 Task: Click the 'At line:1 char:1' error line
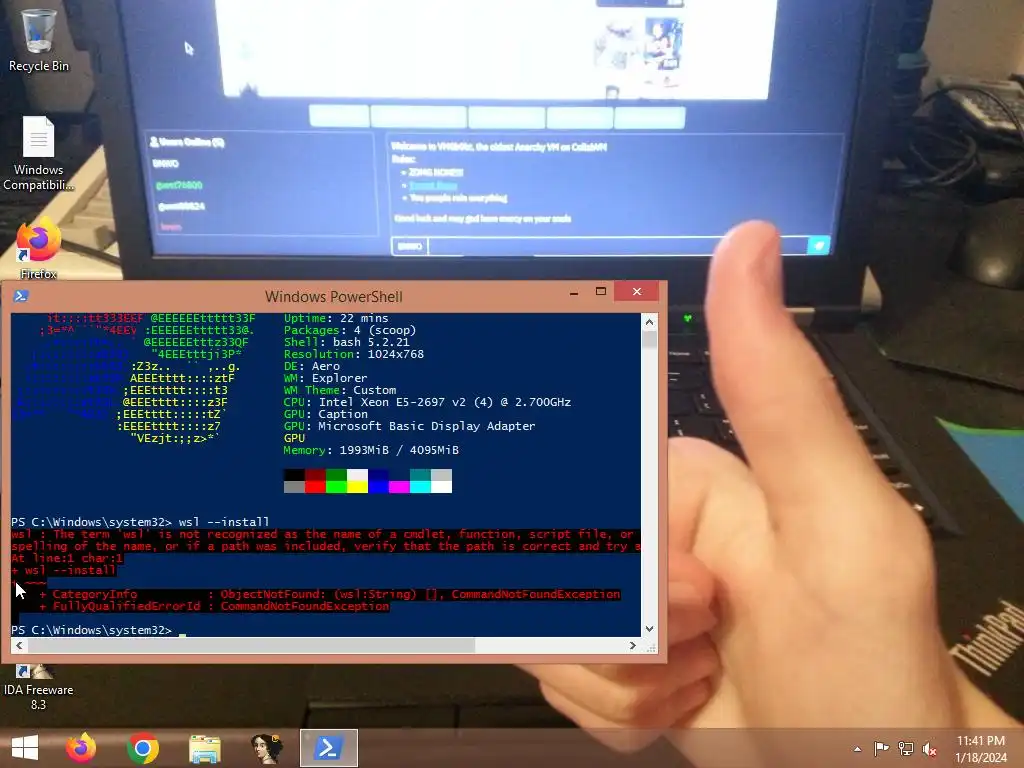coord(67,558)
